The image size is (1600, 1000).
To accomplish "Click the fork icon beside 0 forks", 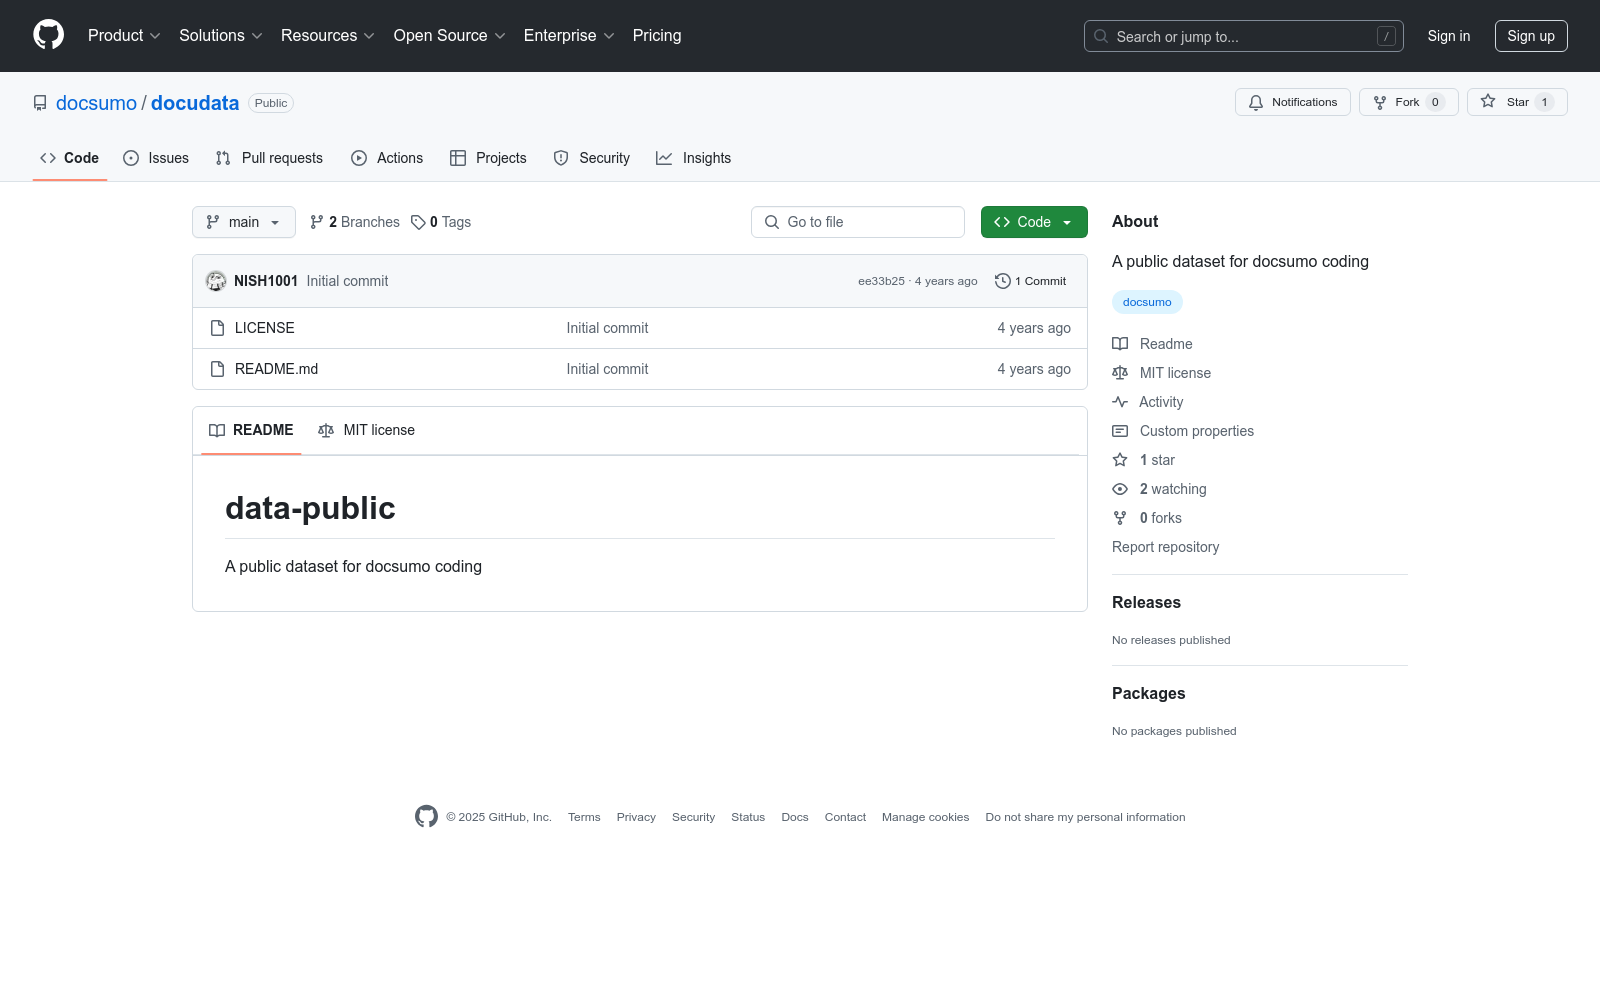I will 1120,518.
